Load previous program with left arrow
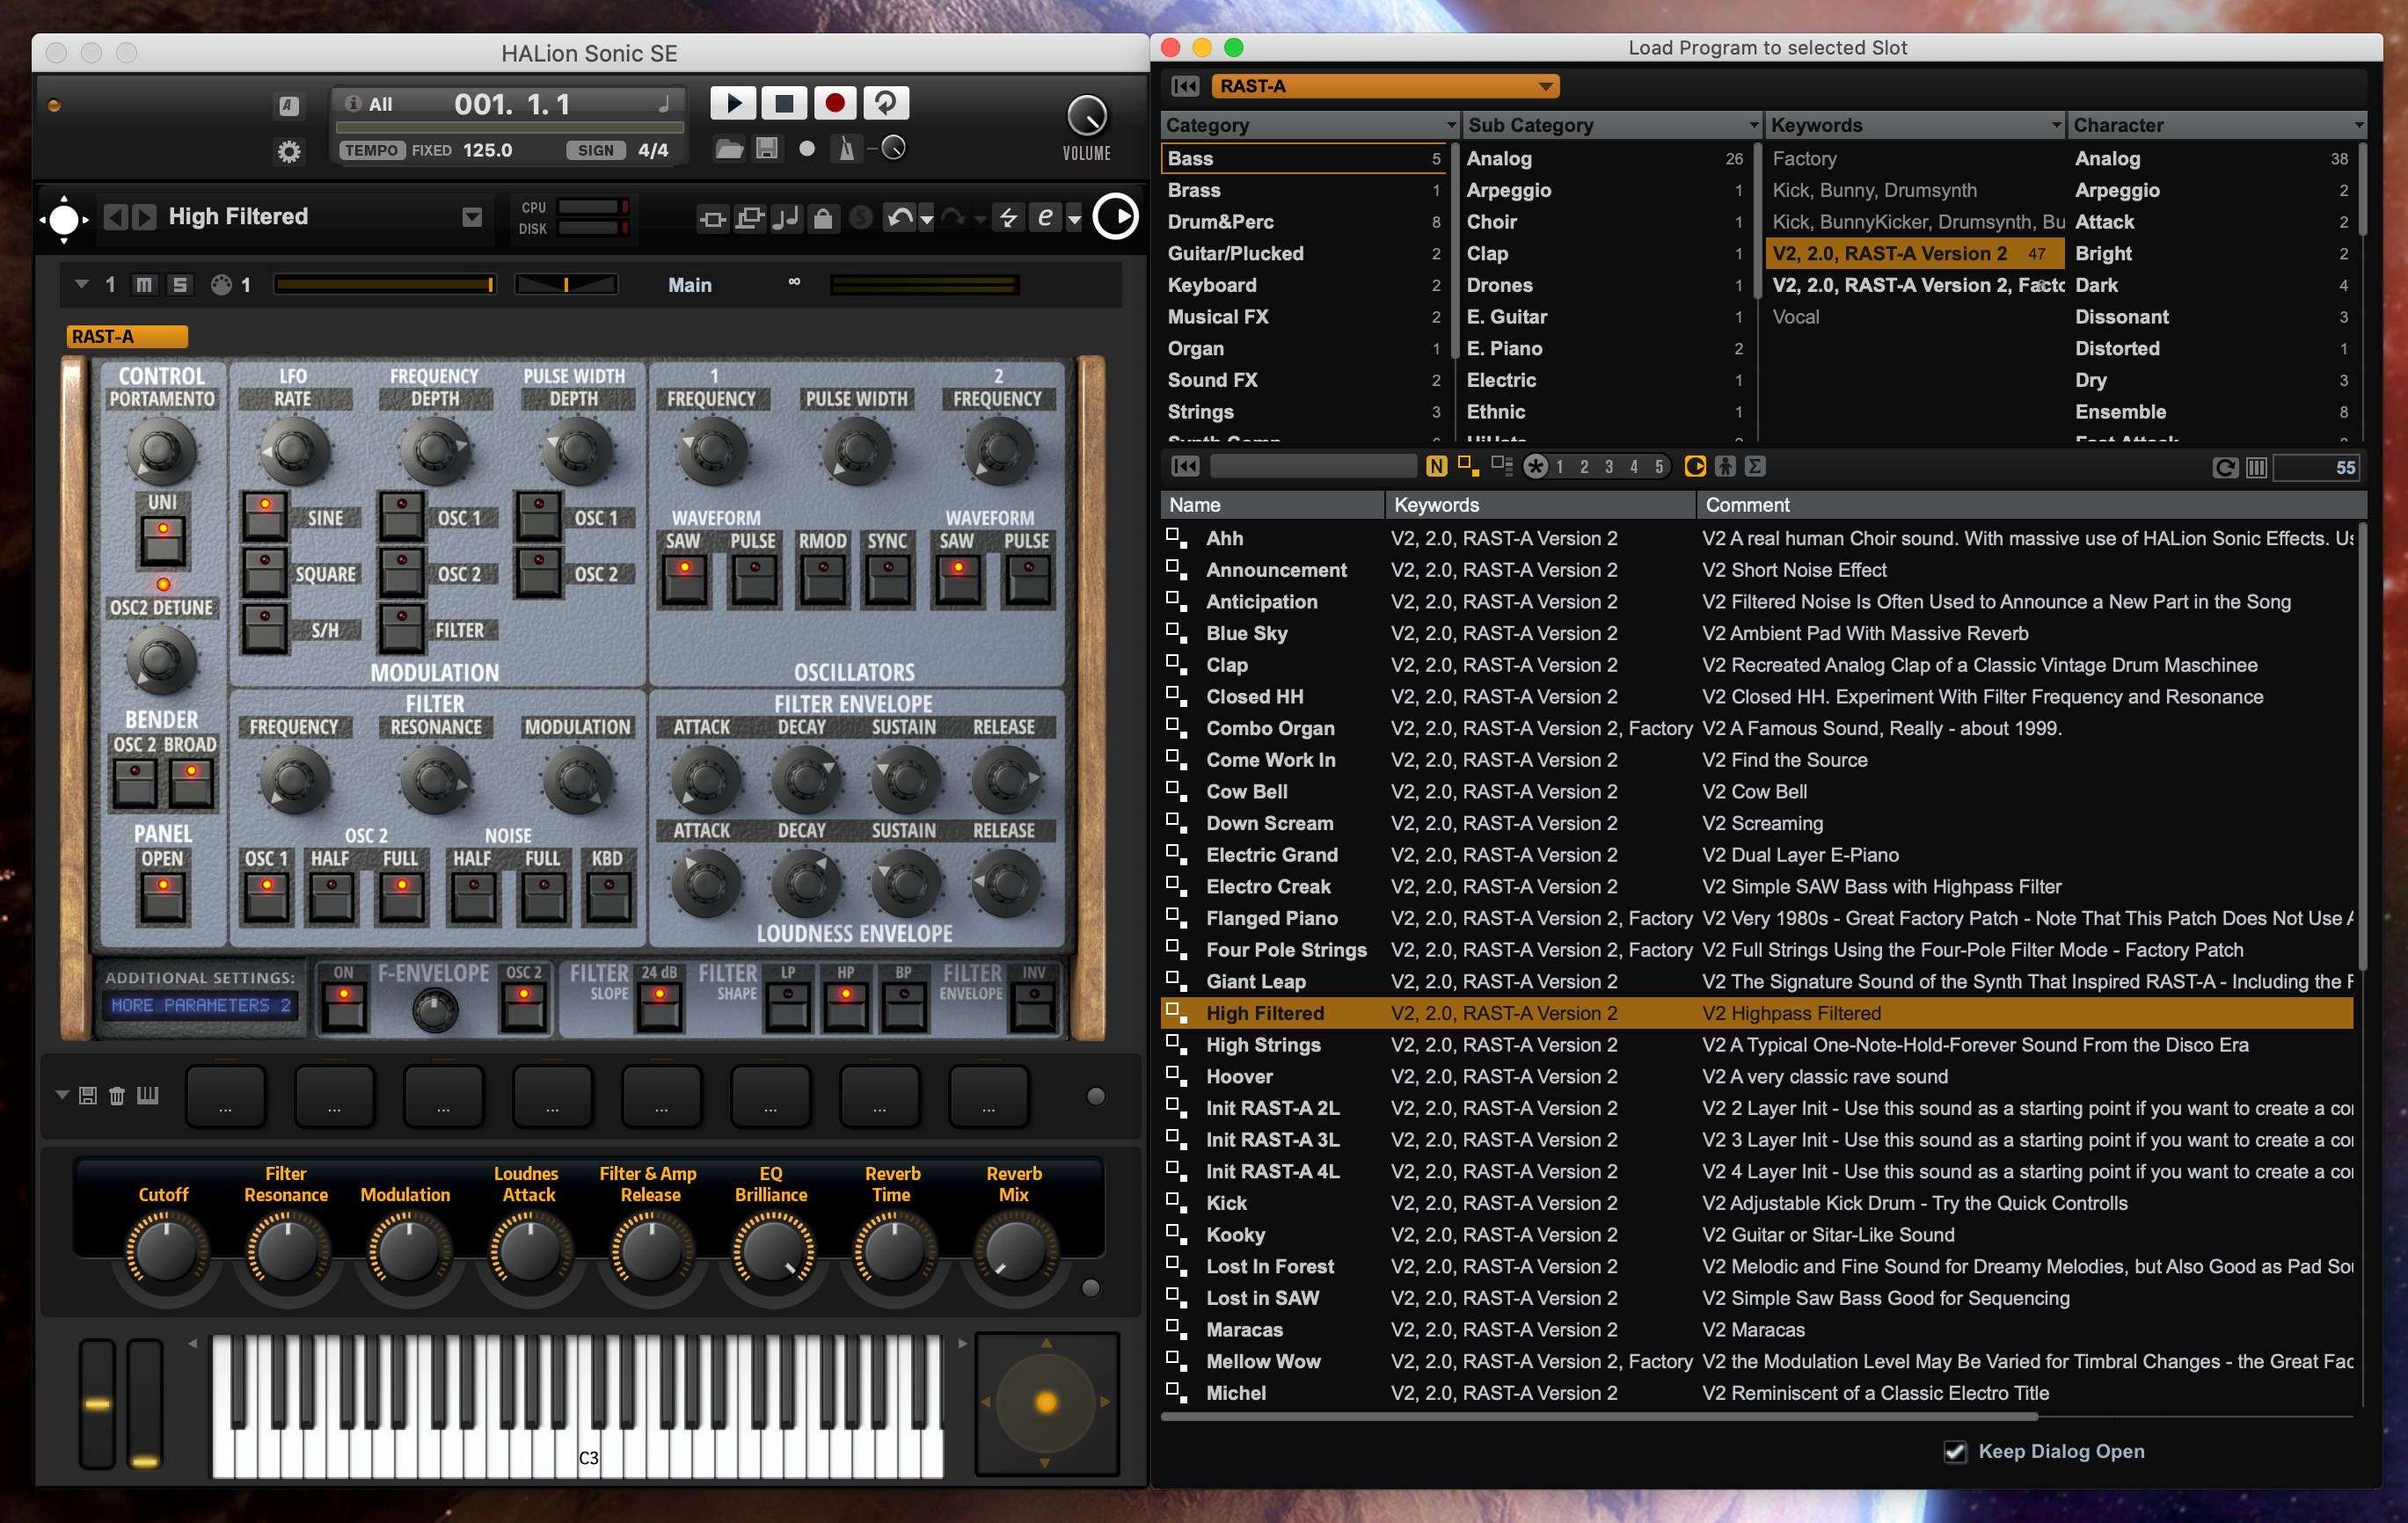This screenshot has height=1523, width=2408. pos(117,217)
